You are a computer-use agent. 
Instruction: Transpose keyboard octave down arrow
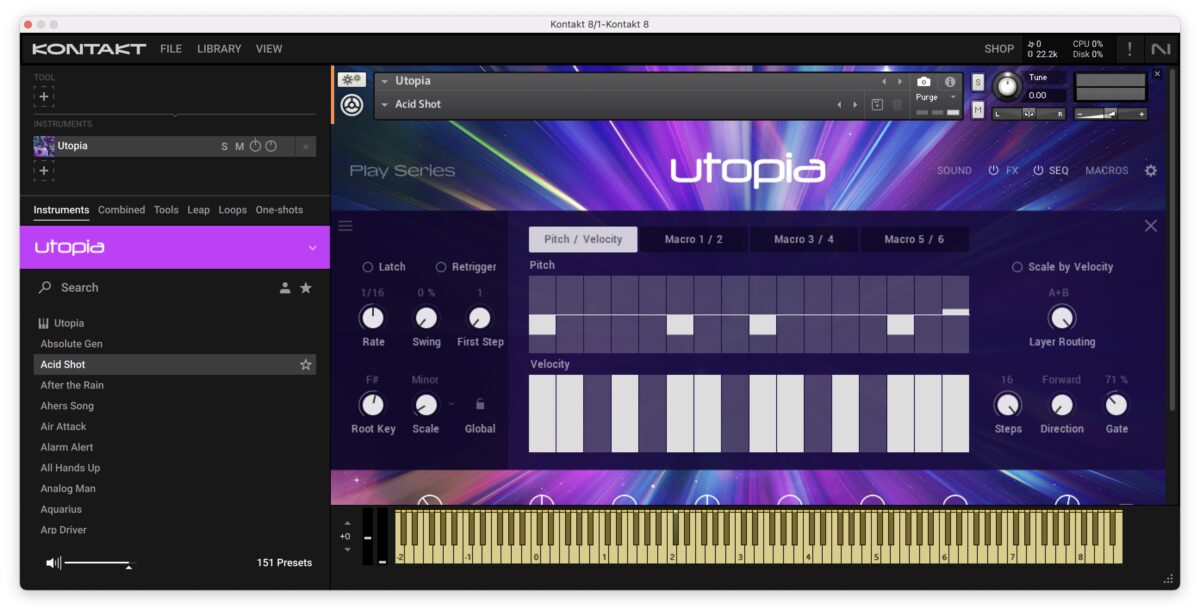tap(347, 549)
